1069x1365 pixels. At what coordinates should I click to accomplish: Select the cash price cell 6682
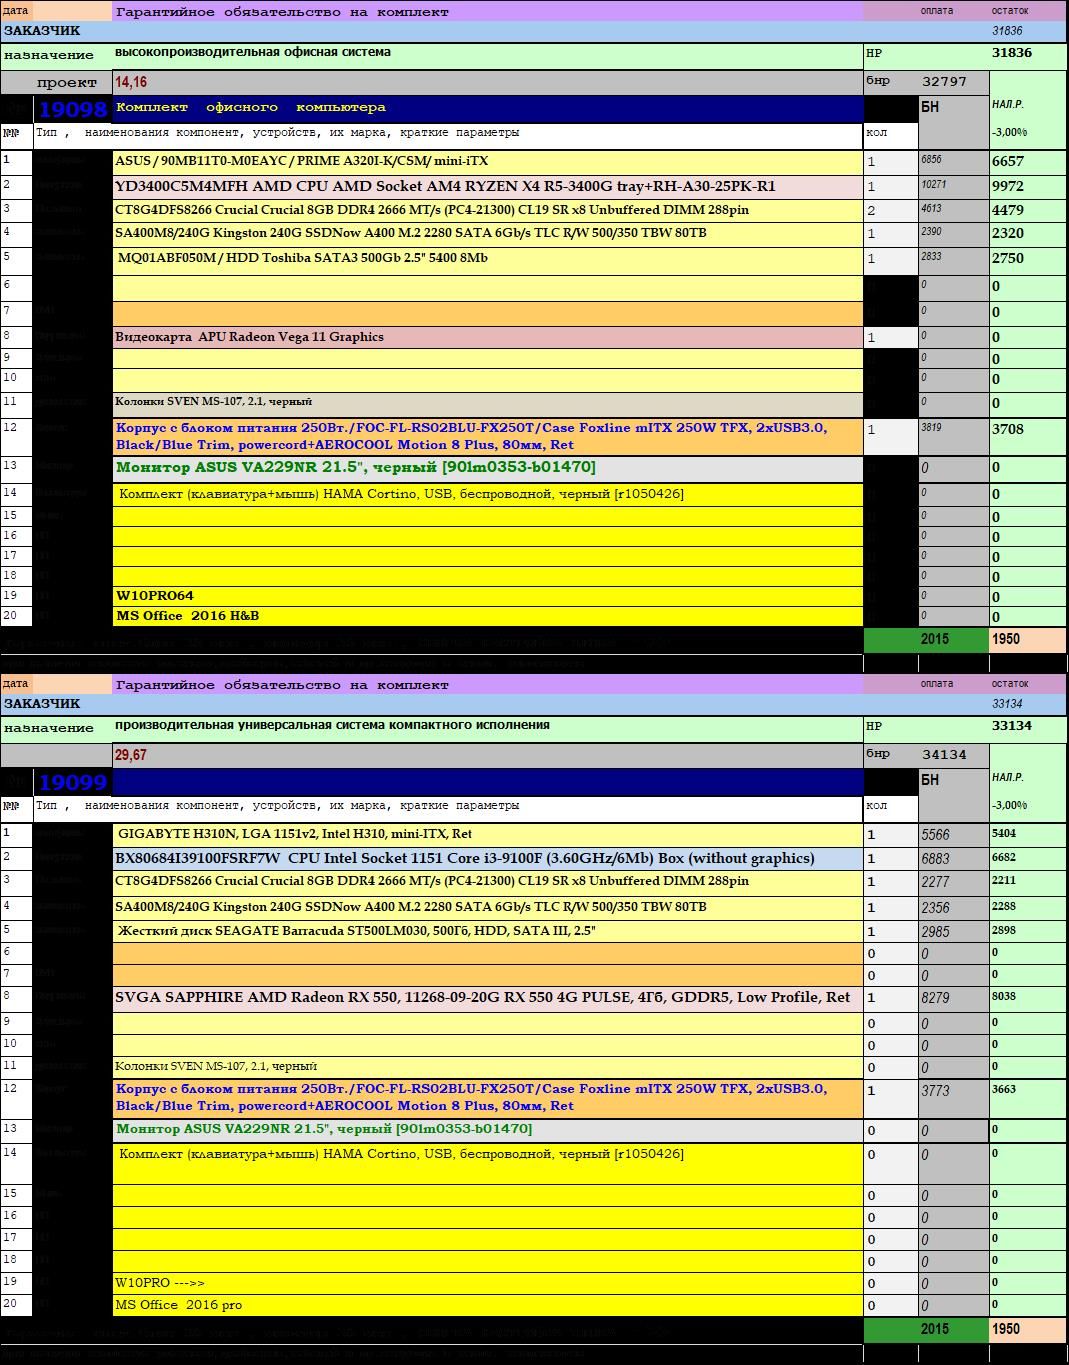(1028, 858)
